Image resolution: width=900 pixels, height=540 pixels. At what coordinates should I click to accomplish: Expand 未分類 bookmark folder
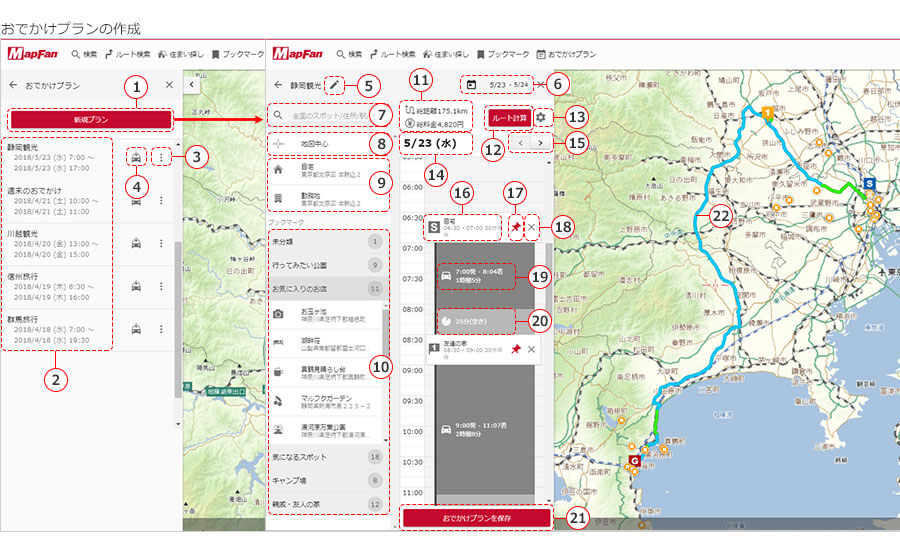tap(327, 242)
